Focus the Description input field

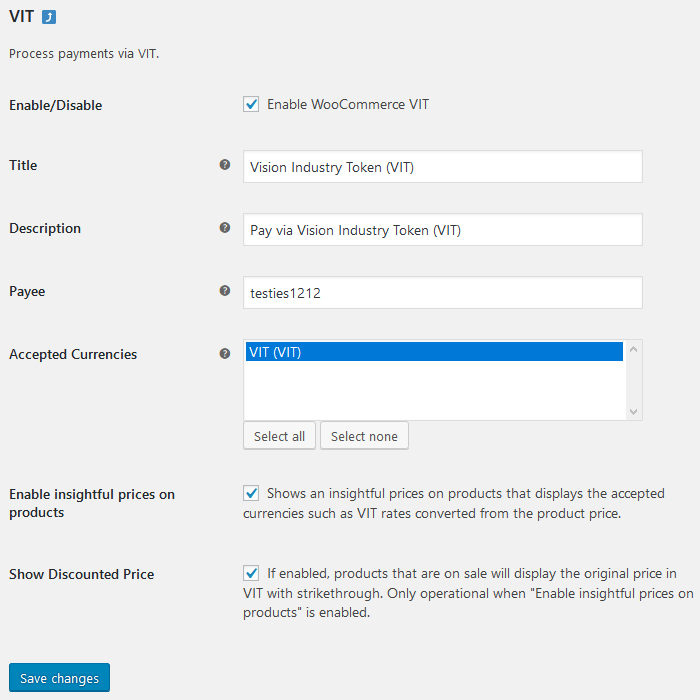pos(442,230)
